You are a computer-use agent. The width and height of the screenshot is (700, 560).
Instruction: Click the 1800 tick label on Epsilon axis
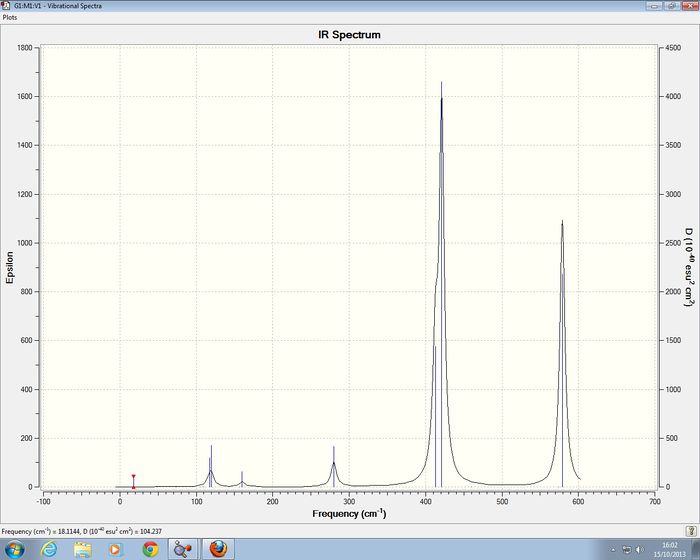pos(25,48)
